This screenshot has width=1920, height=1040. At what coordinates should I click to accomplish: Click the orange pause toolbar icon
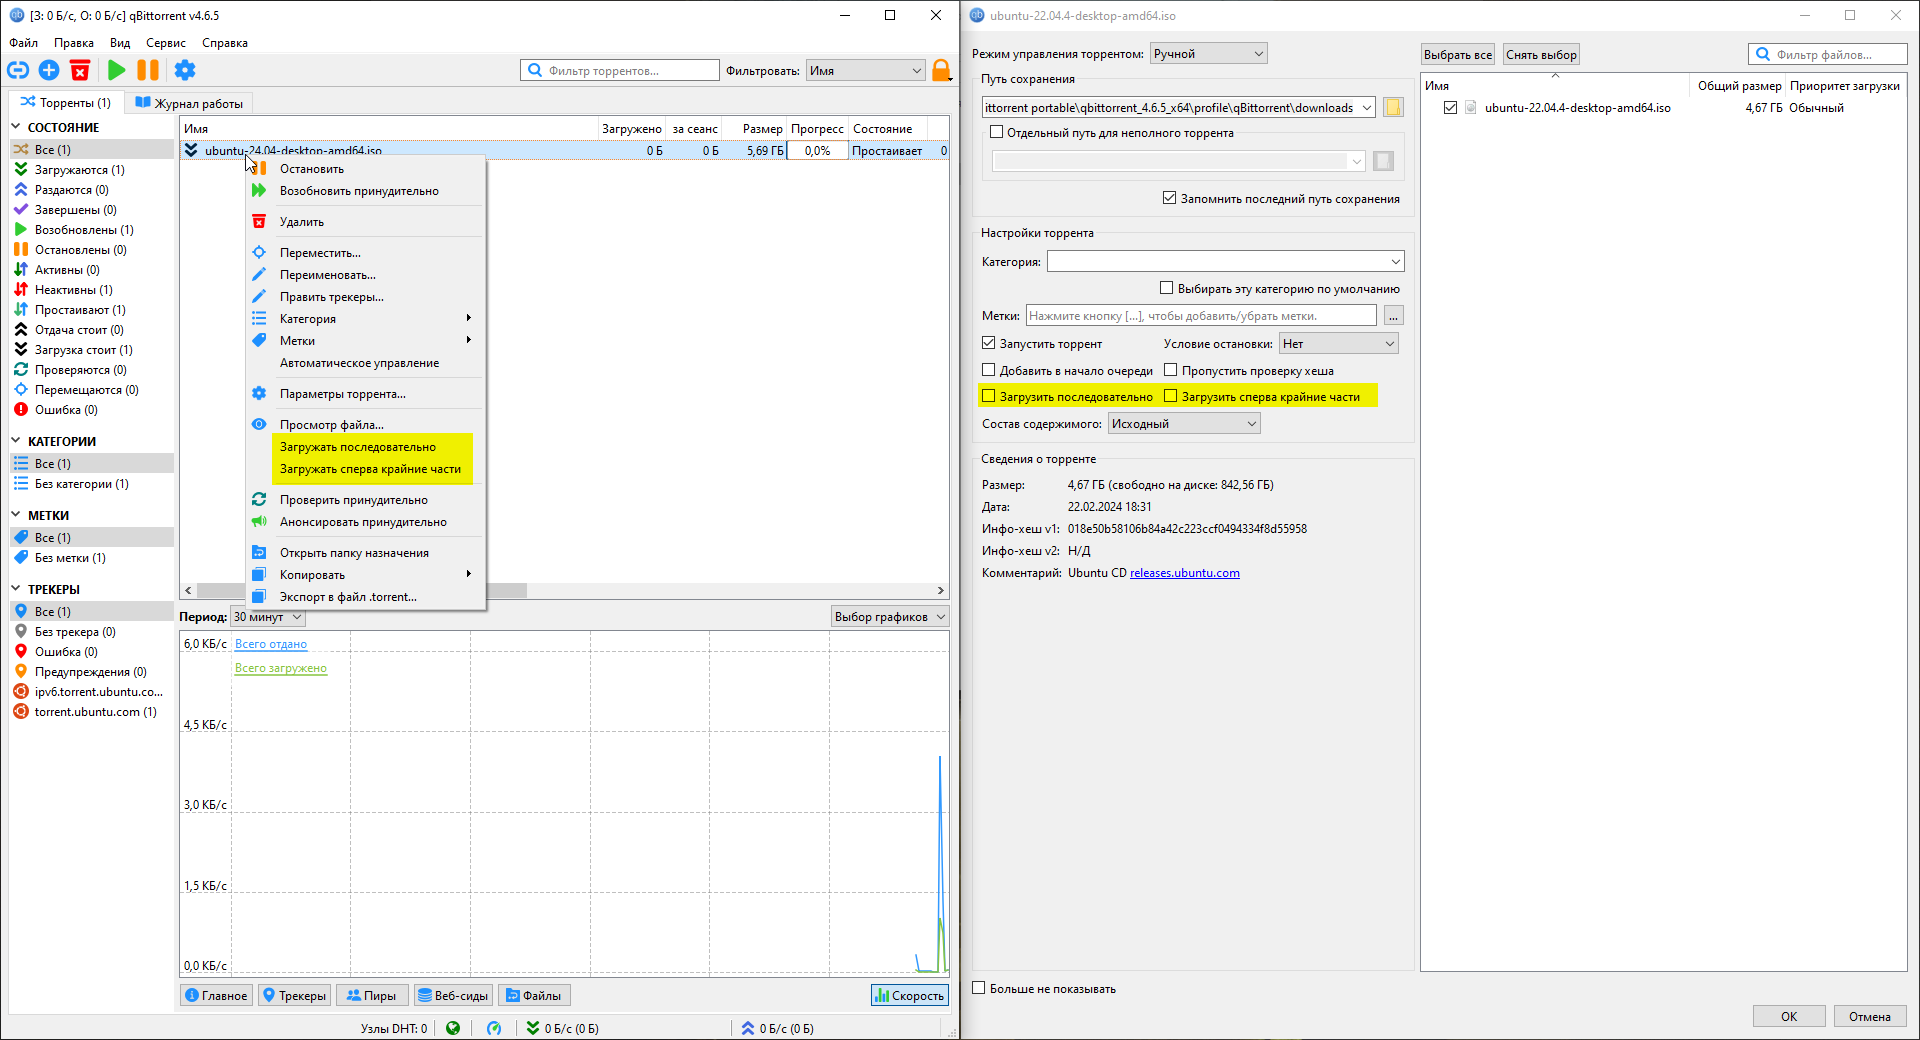pos(148,70)
